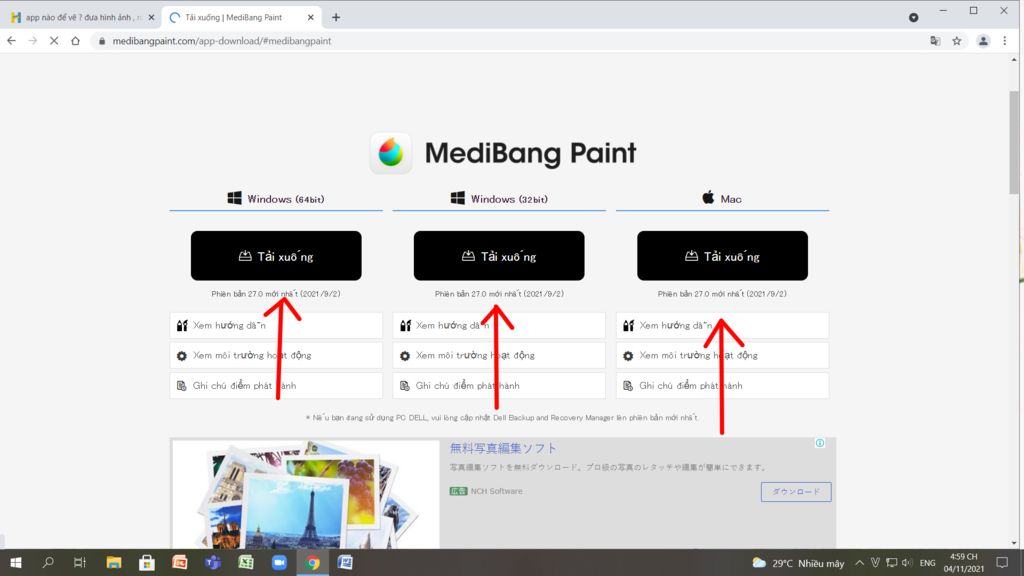Open PowerPoint from the taskbar
The width and height of the screenshot is (1024, 576).
tap(180, 562)
